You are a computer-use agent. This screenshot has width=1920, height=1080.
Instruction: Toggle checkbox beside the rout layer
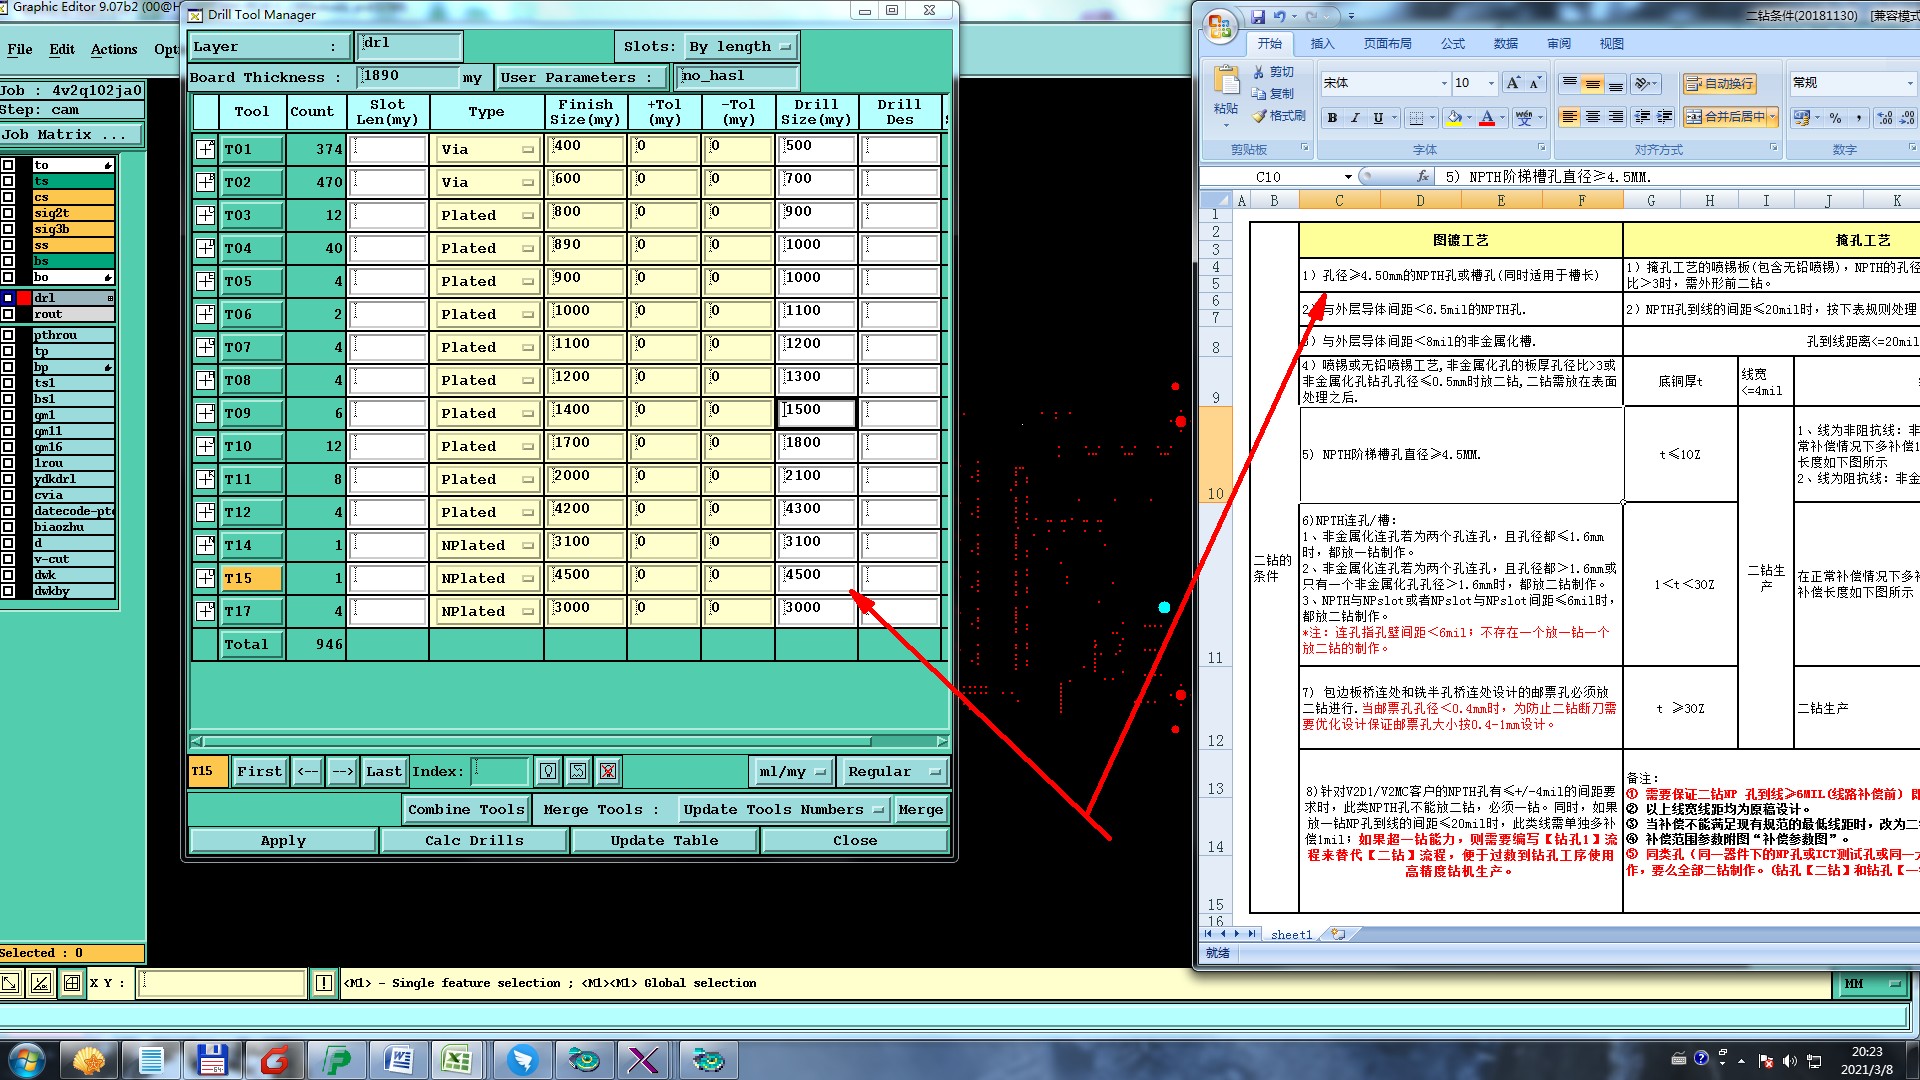(8, 314)
